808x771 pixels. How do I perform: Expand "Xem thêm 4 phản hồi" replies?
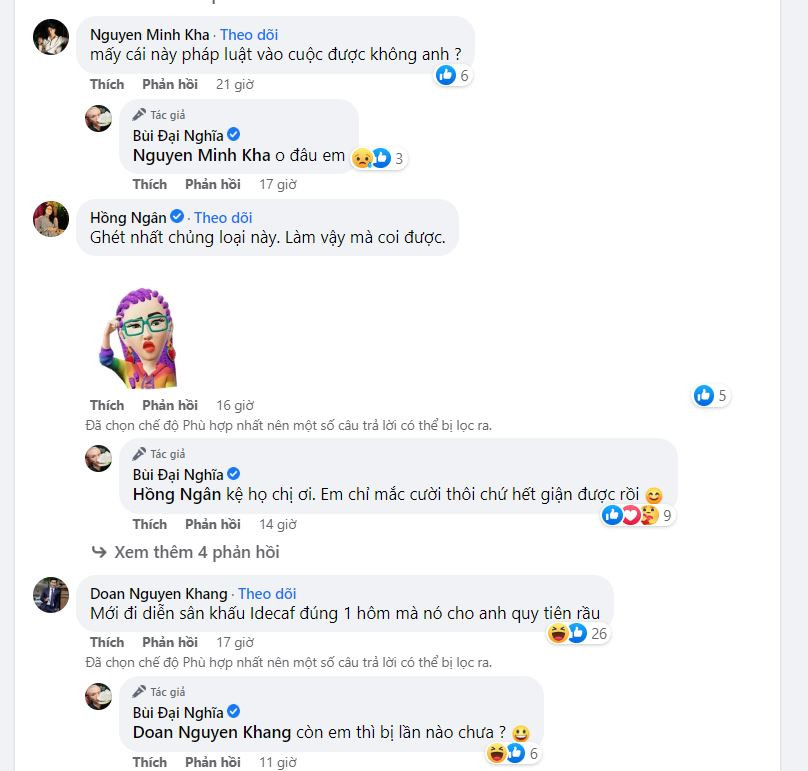pos(196,552)
